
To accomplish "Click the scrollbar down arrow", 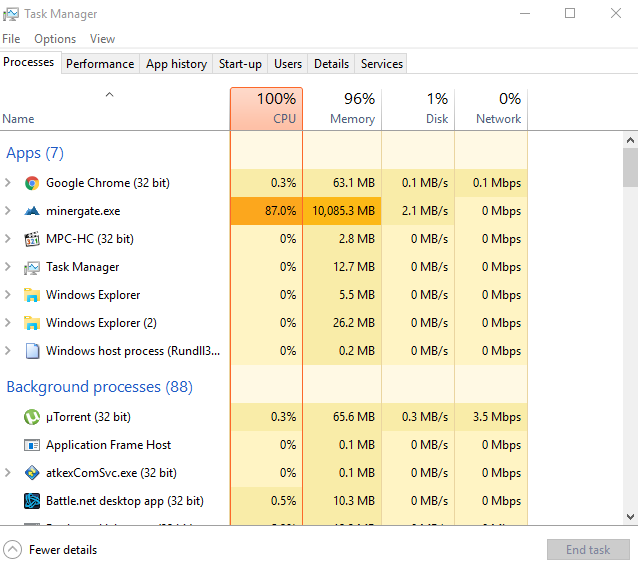I will pyautogui.click(x=630, y=517).
